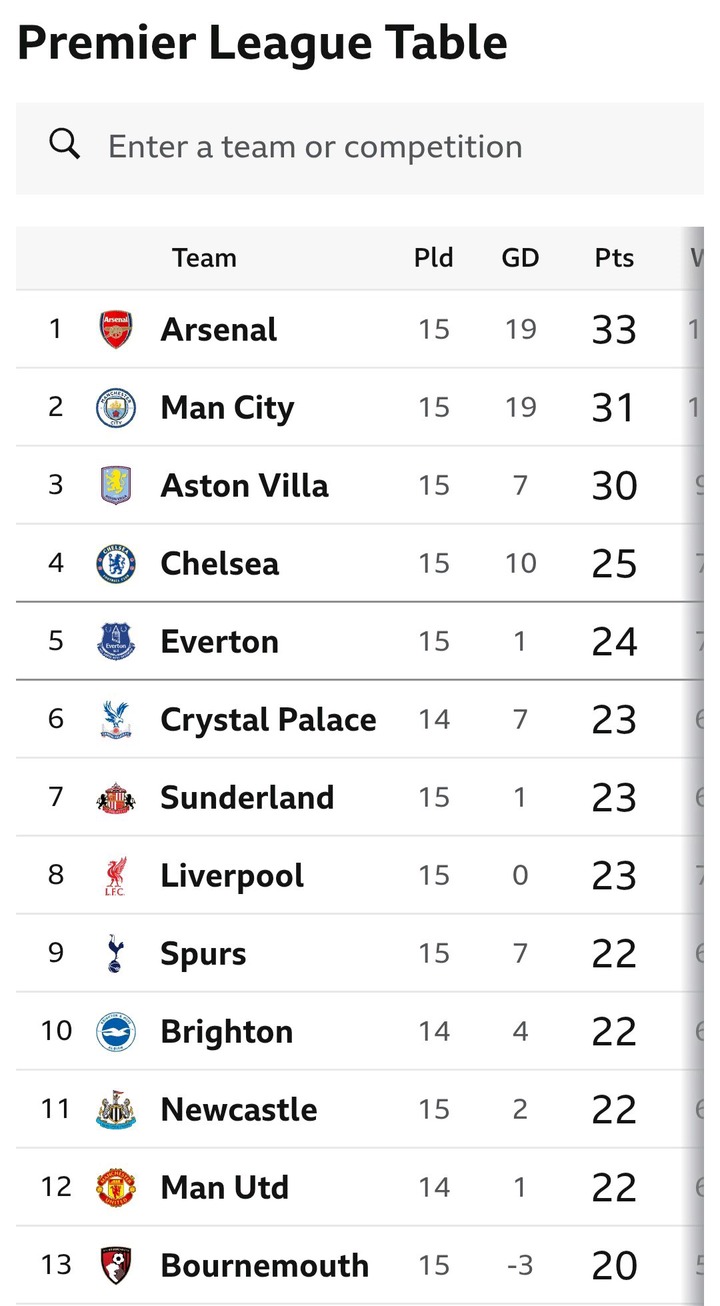
Task: Click the Bournemouth club crest
Action: pyautogui.click(x=116, y=1265)
